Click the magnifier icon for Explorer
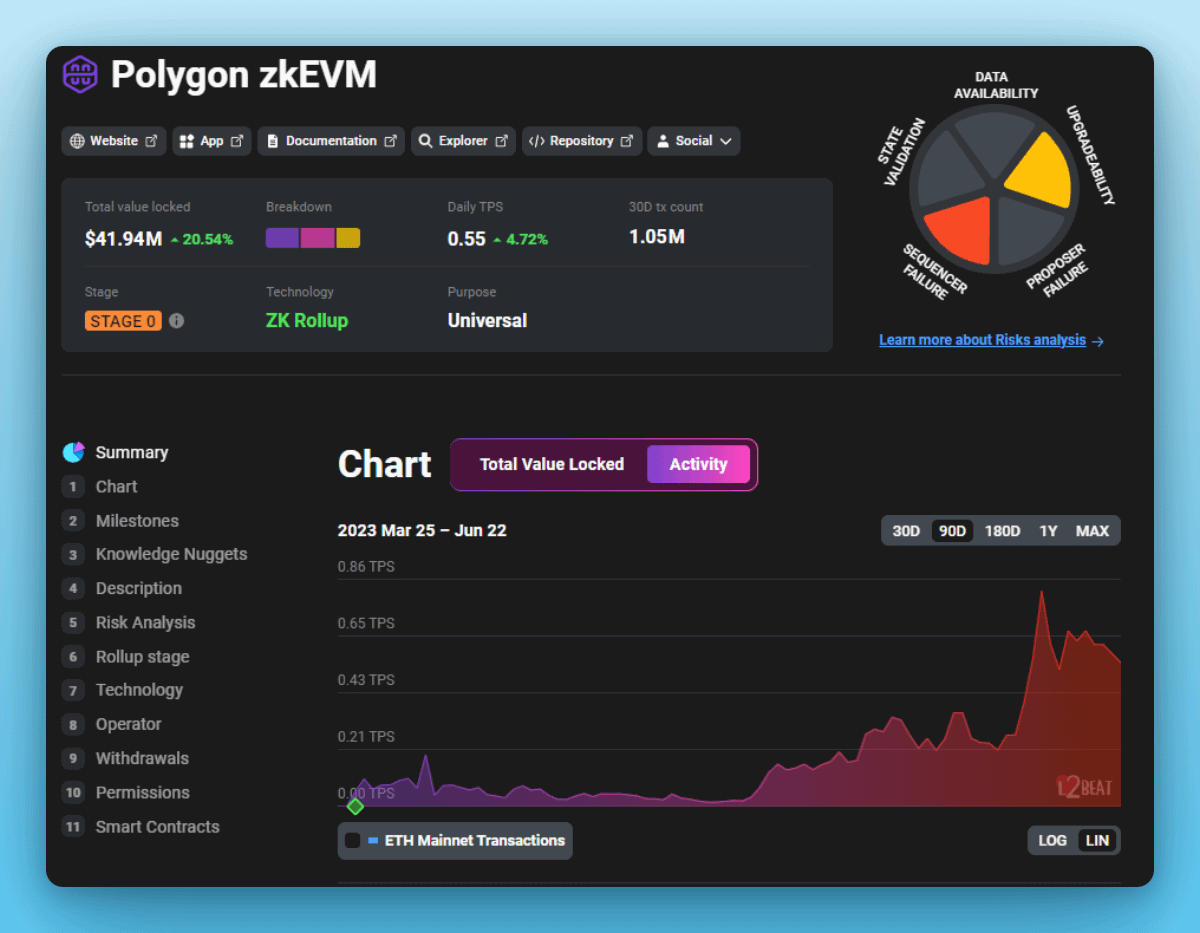Viewport: 1200px width, 933px height. tap(425, 141)
